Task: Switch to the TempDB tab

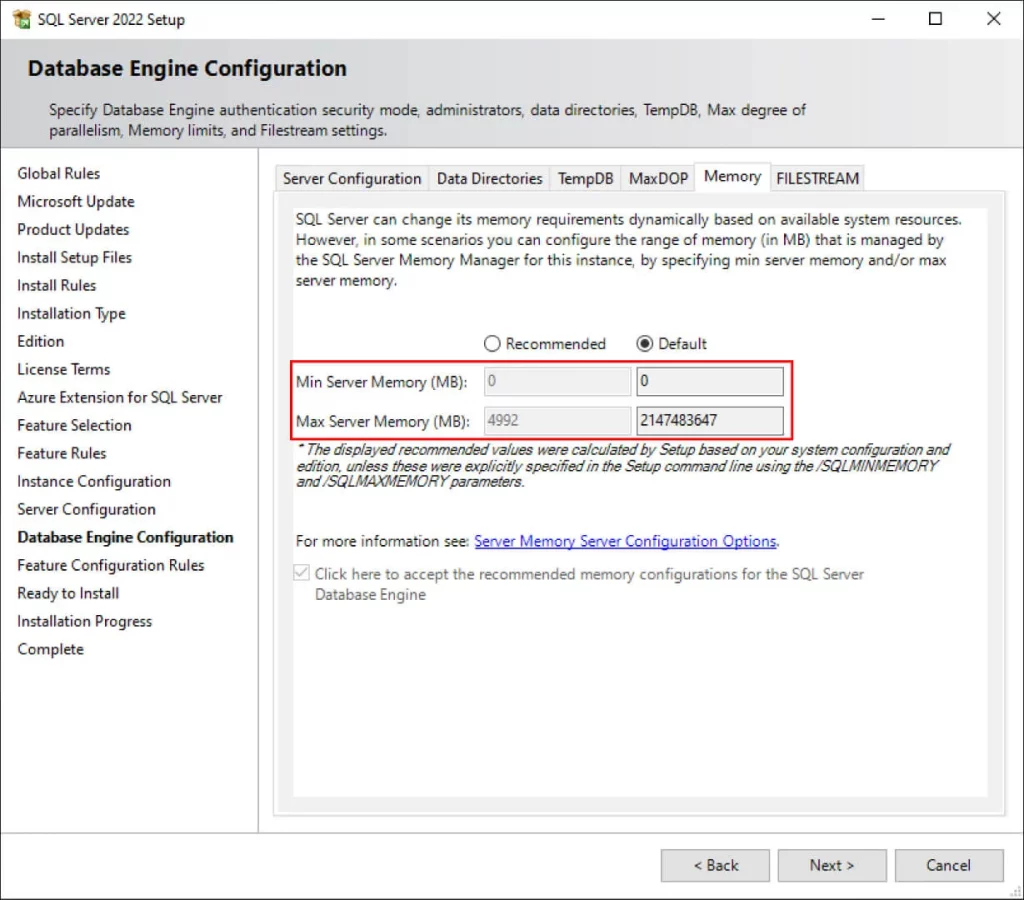Action: coord(584,177)
